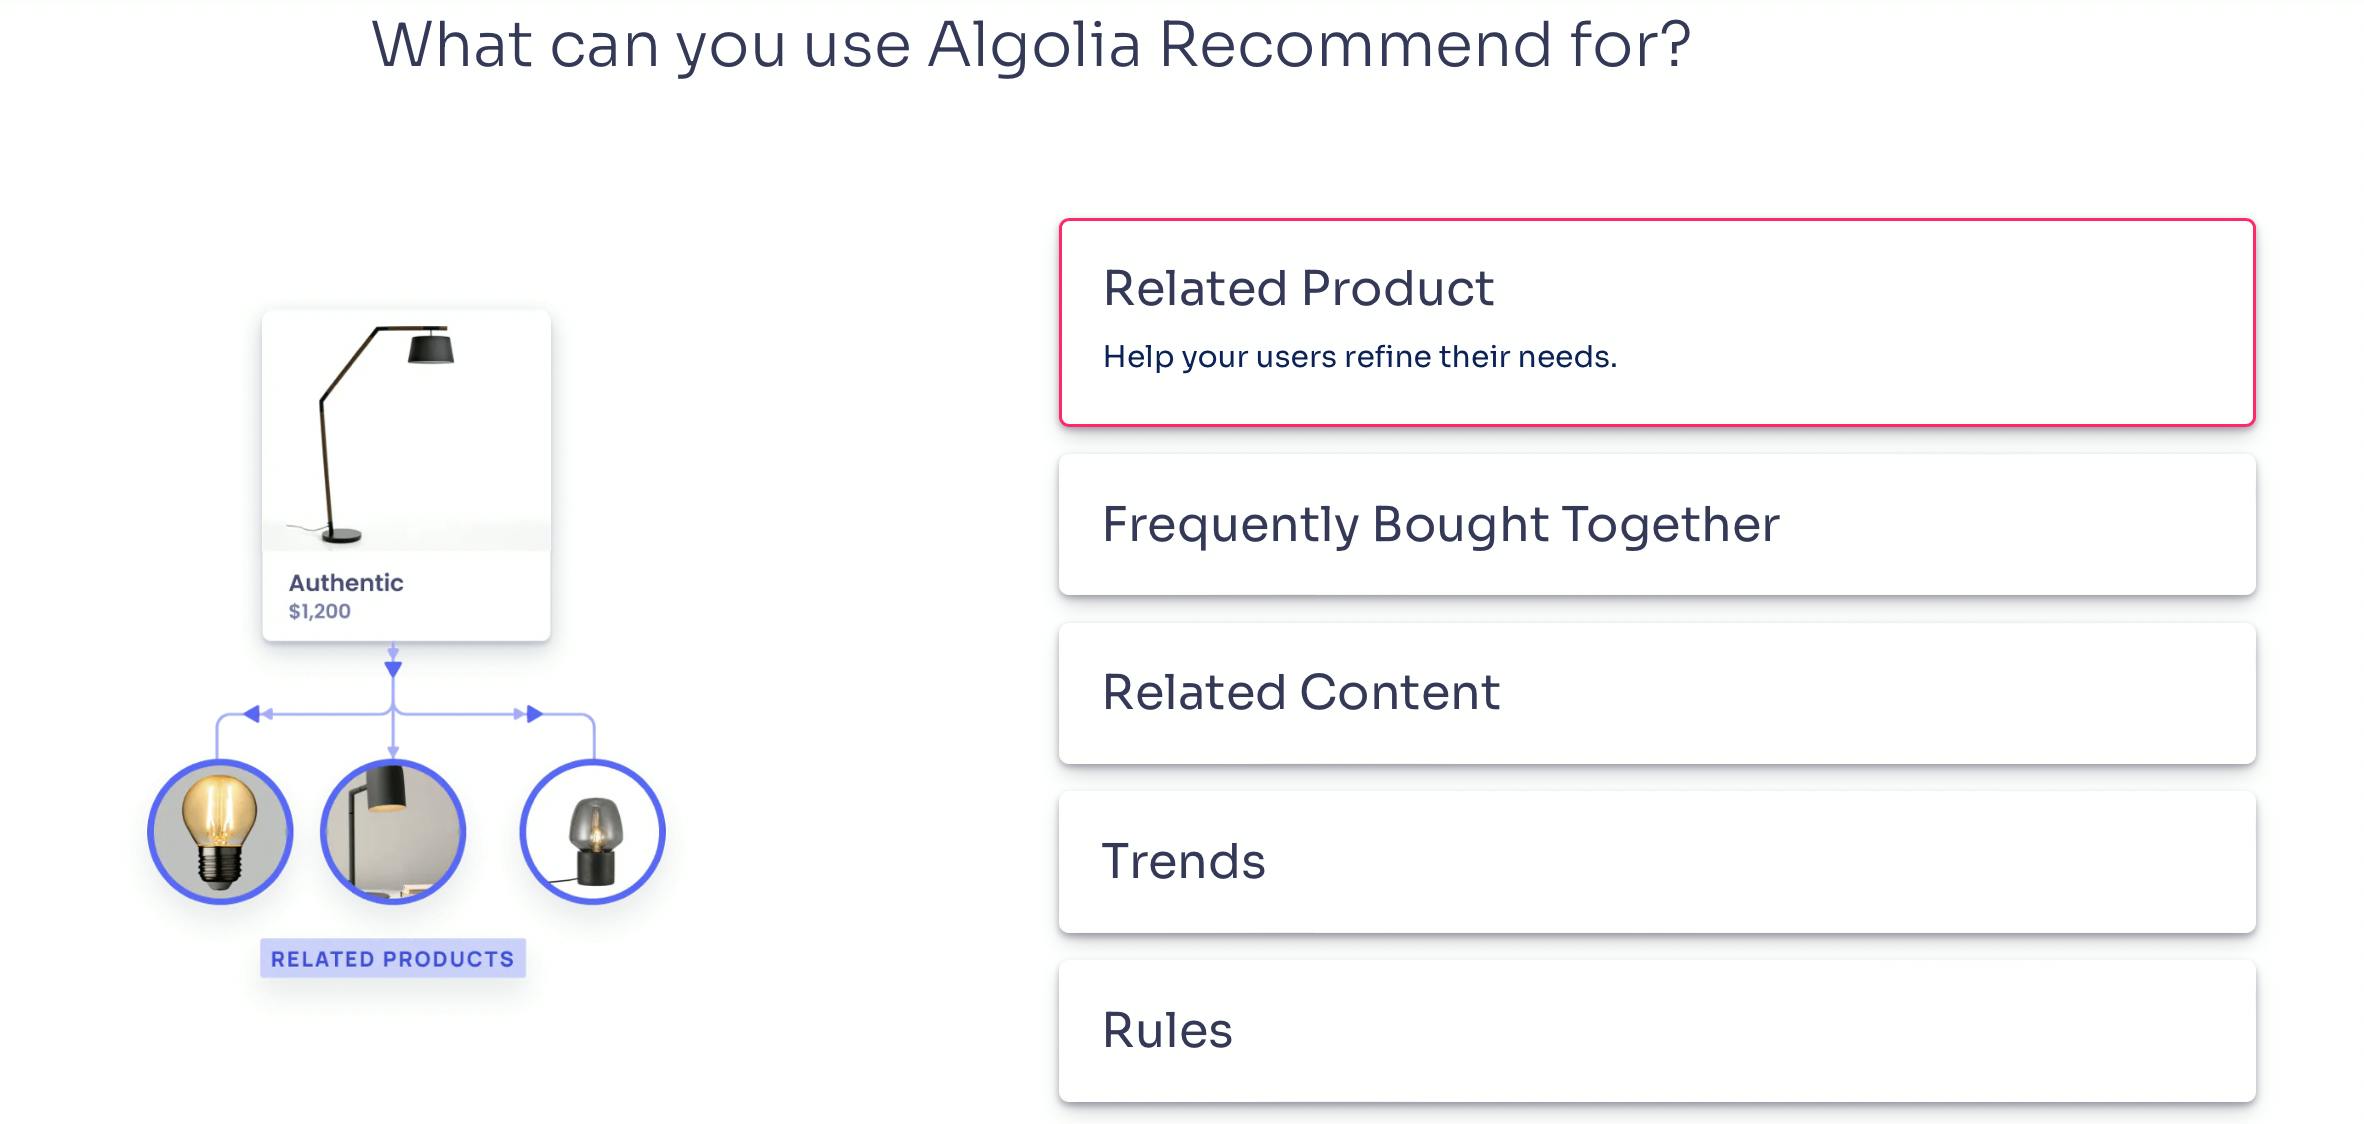Image resolution: width=2364 pixels, height=1124 pixels.
Task: Click the $1,200 price text
Action: tap(320, 611)
